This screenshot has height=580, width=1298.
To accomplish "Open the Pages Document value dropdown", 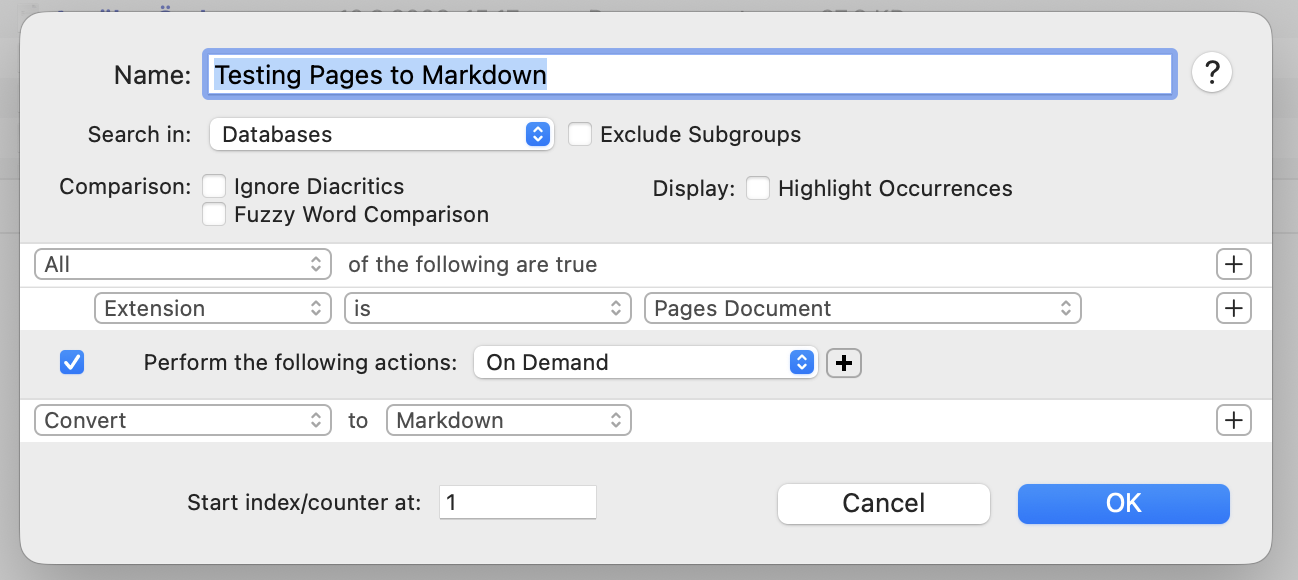I will [x=862, y=309].
